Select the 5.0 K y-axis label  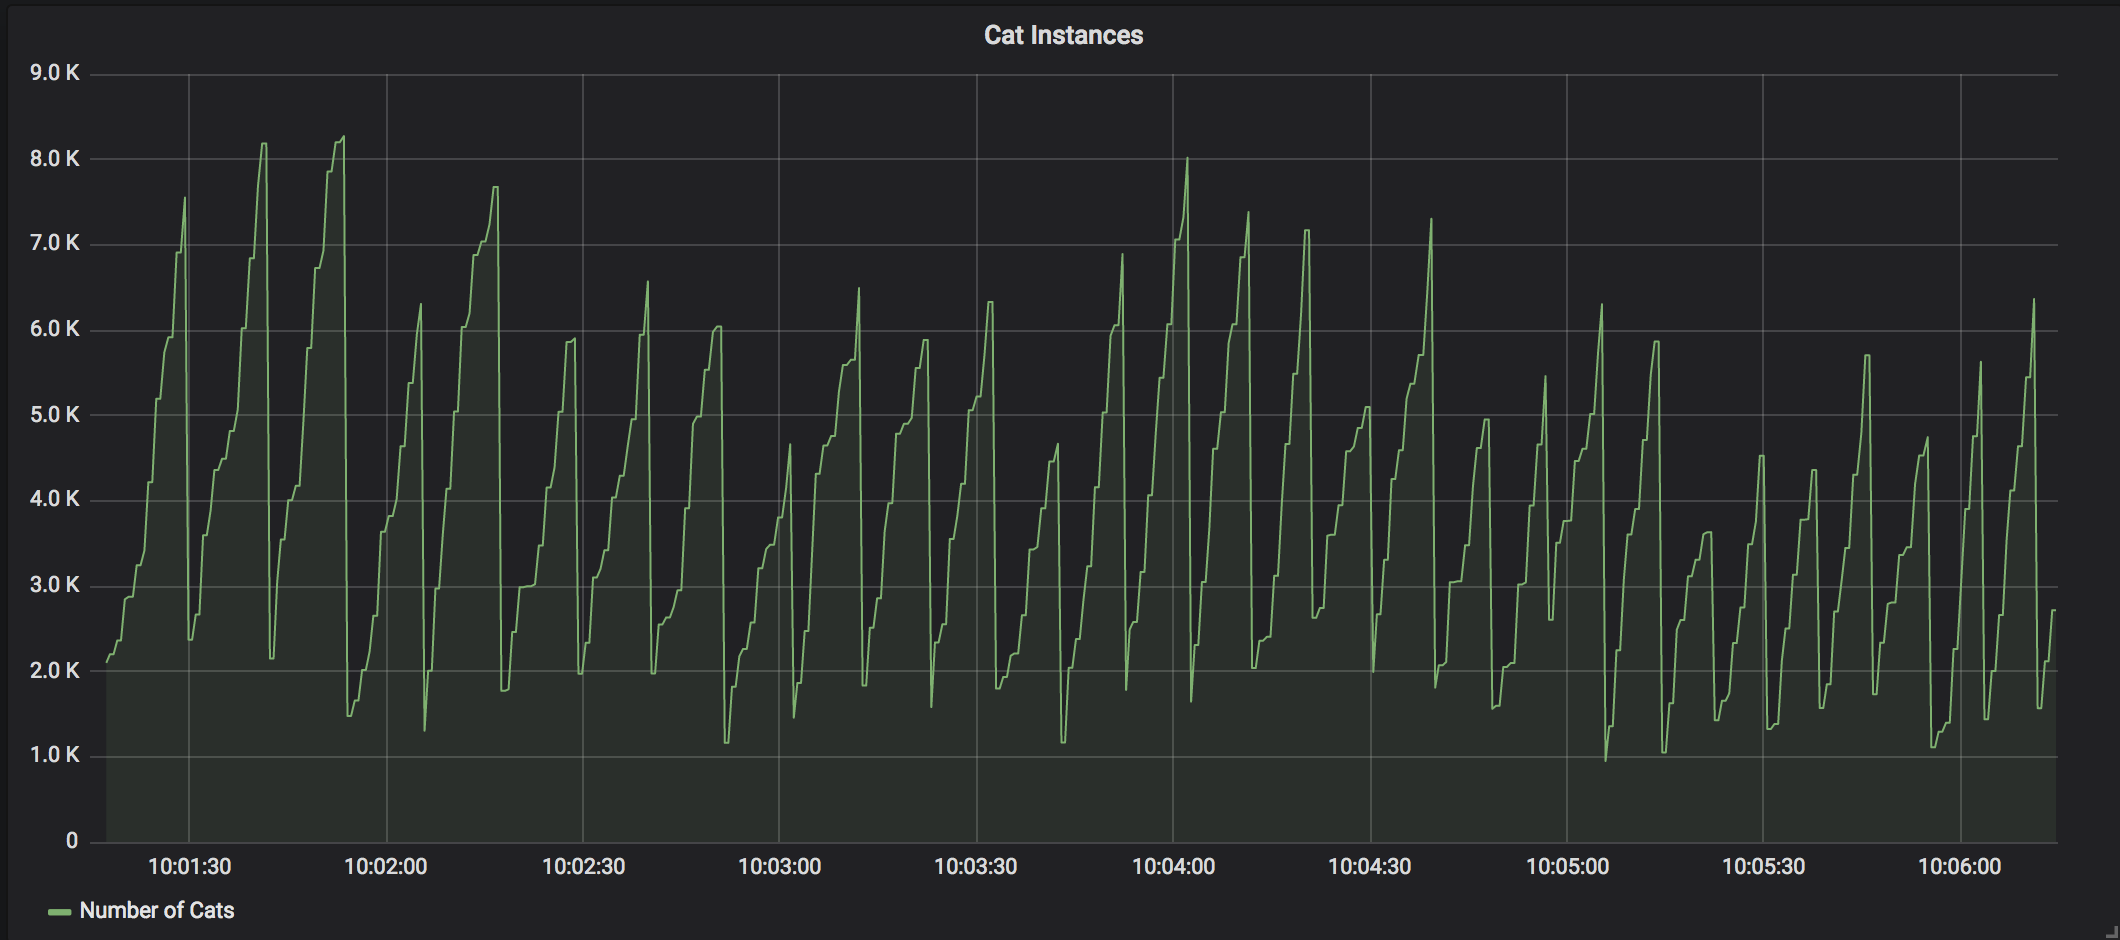(x=55, y=414)
